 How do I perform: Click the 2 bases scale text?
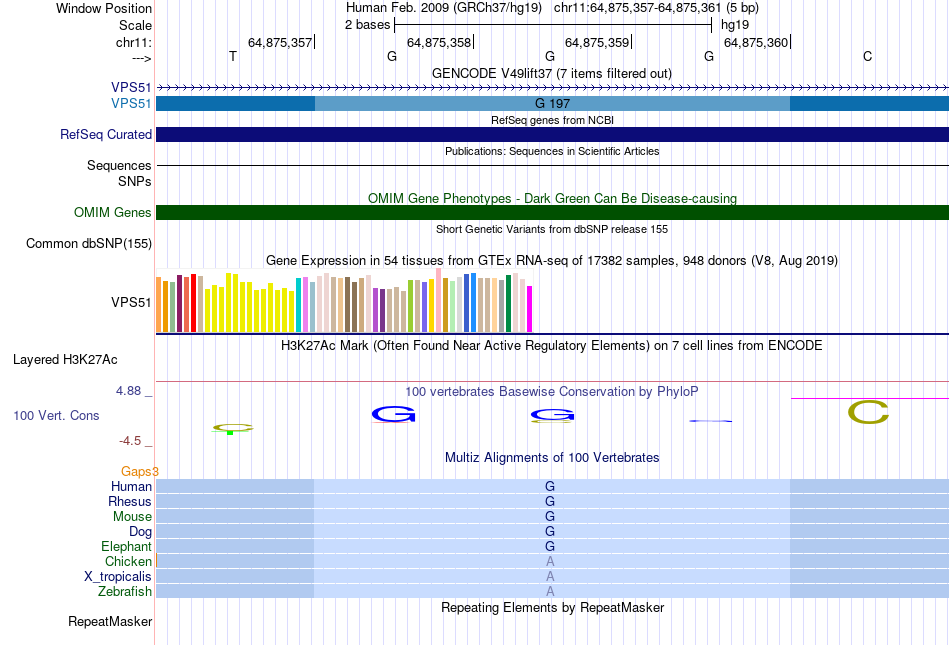click(368, 25)
